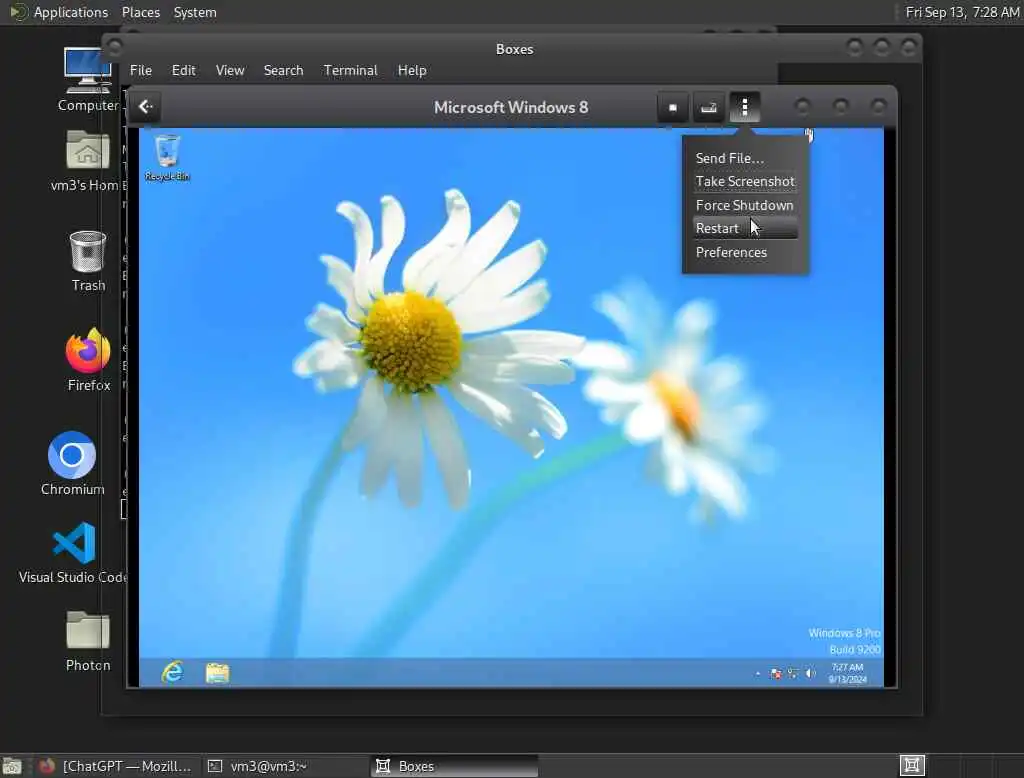The height and width of the screenshot is (778, 1024).
Task: Switch to Boxes window in bottom taskbar
Action: pyautogui.click(x=455, y=766)
